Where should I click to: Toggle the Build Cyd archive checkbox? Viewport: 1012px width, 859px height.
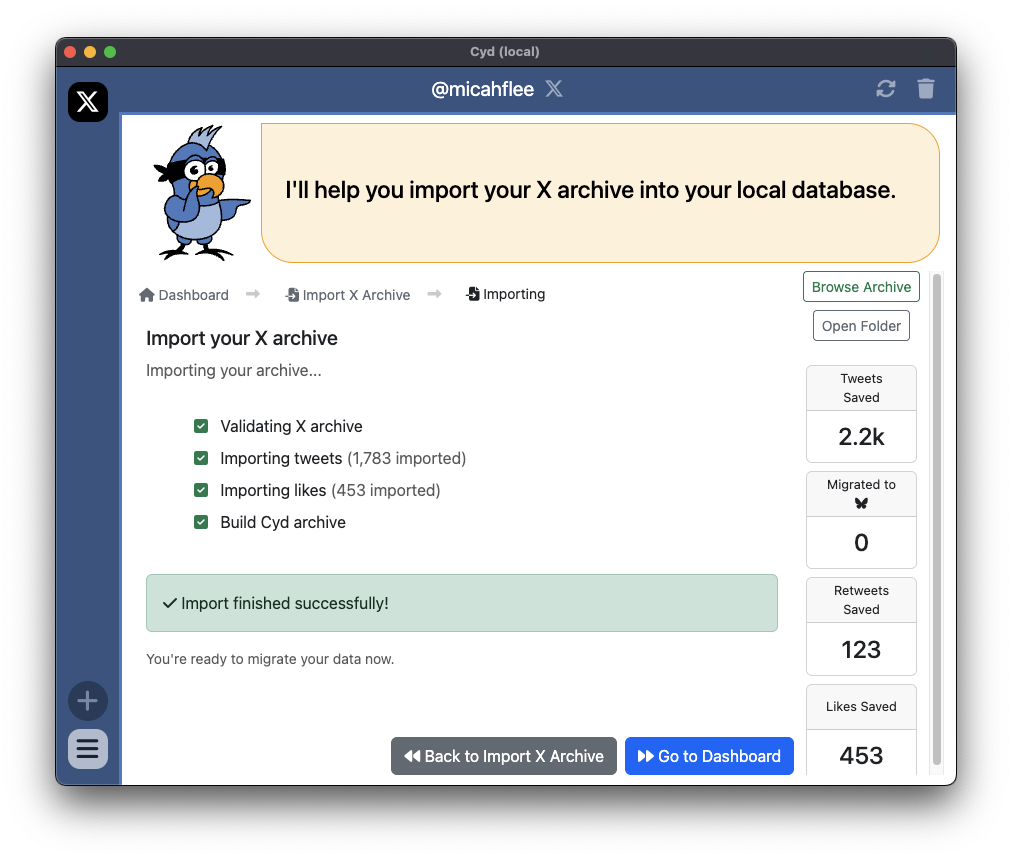201,522
